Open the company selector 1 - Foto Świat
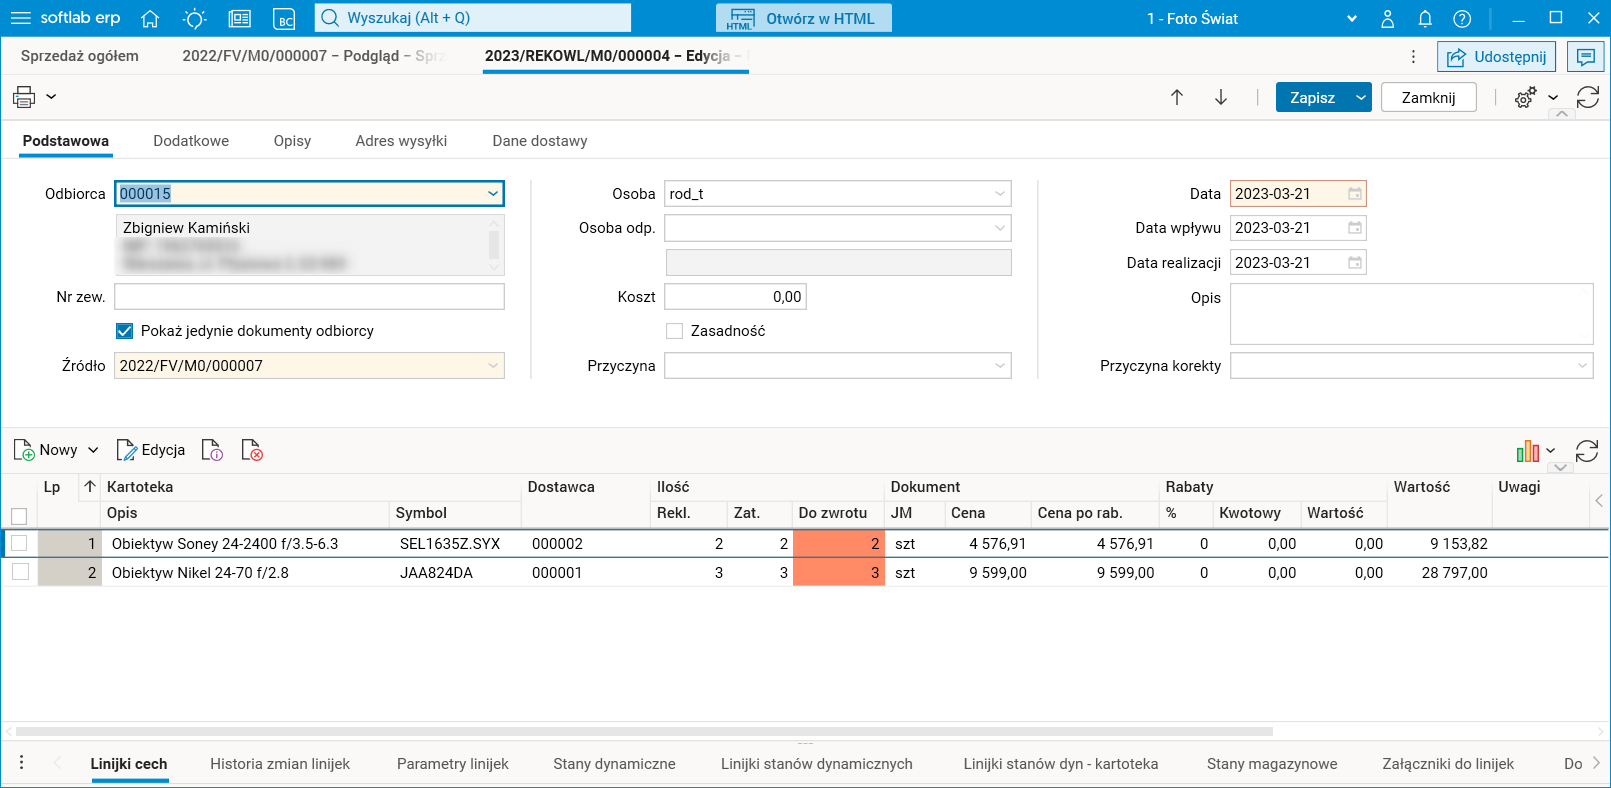The width and height of the screenshot is (1611, 788). tap(1252, 18)
